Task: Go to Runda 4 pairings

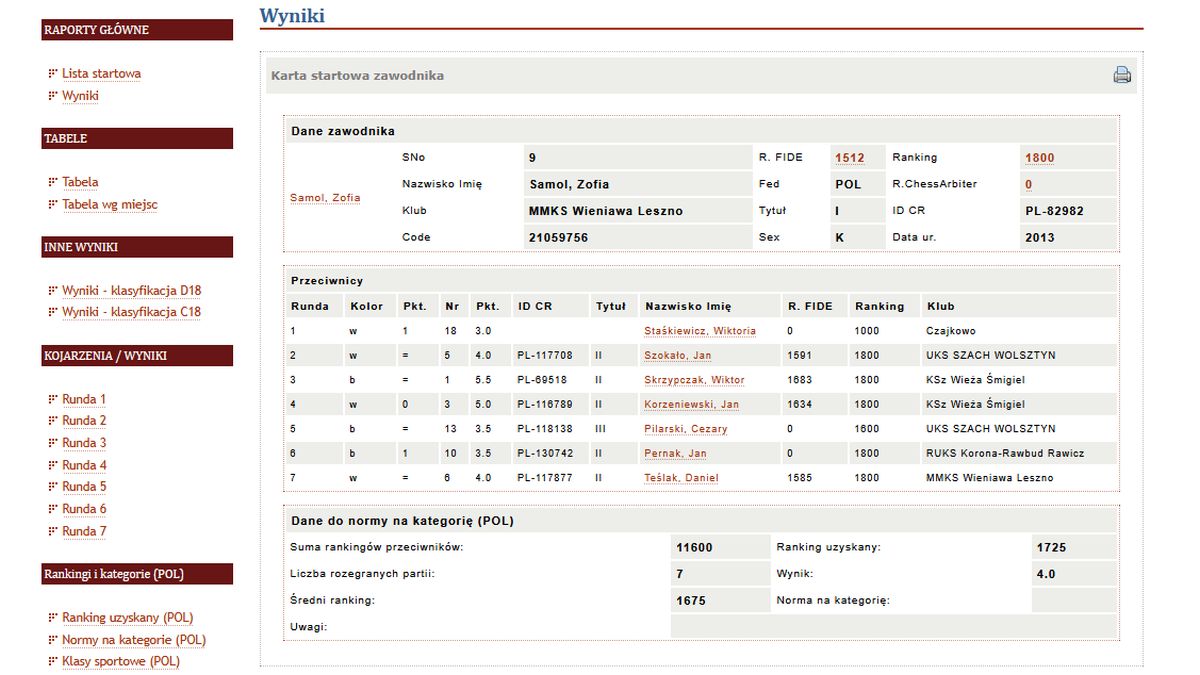Action: click(84, 465)
